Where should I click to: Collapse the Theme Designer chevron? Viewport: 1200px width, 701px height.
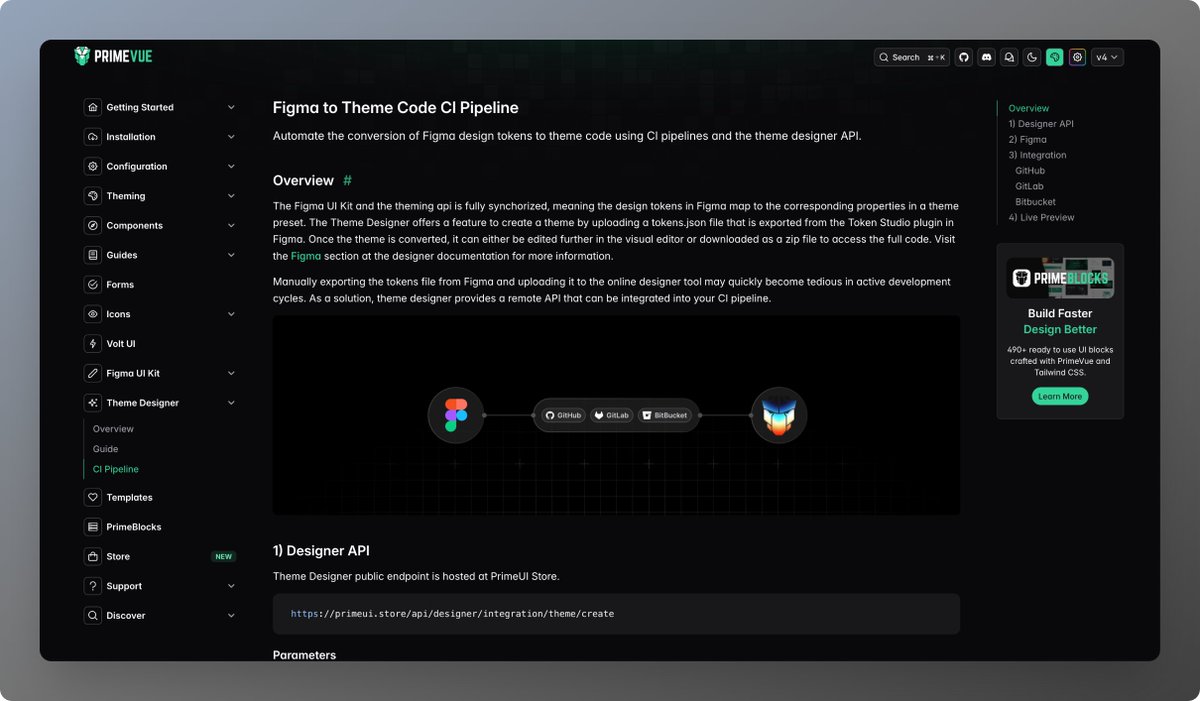(x=231, y=403)
